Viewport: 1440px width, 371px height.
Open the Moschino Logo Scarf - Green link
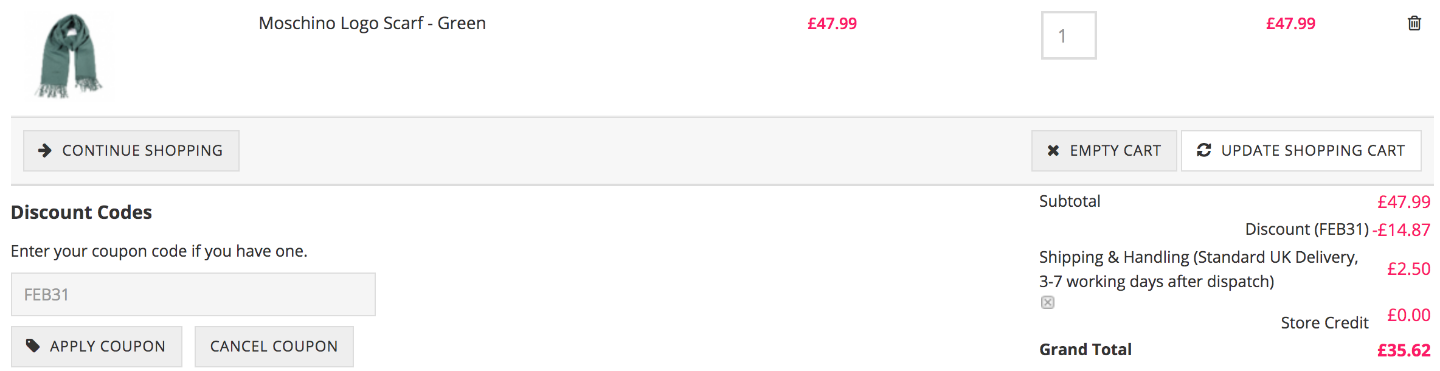point(372,23)
